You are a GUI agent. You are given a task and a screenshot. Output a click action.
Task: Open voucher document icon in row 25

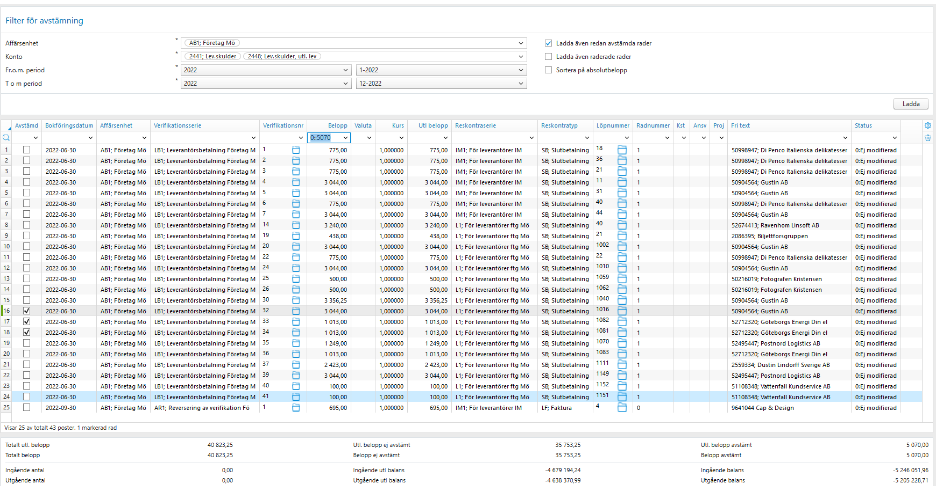point(296,409)
